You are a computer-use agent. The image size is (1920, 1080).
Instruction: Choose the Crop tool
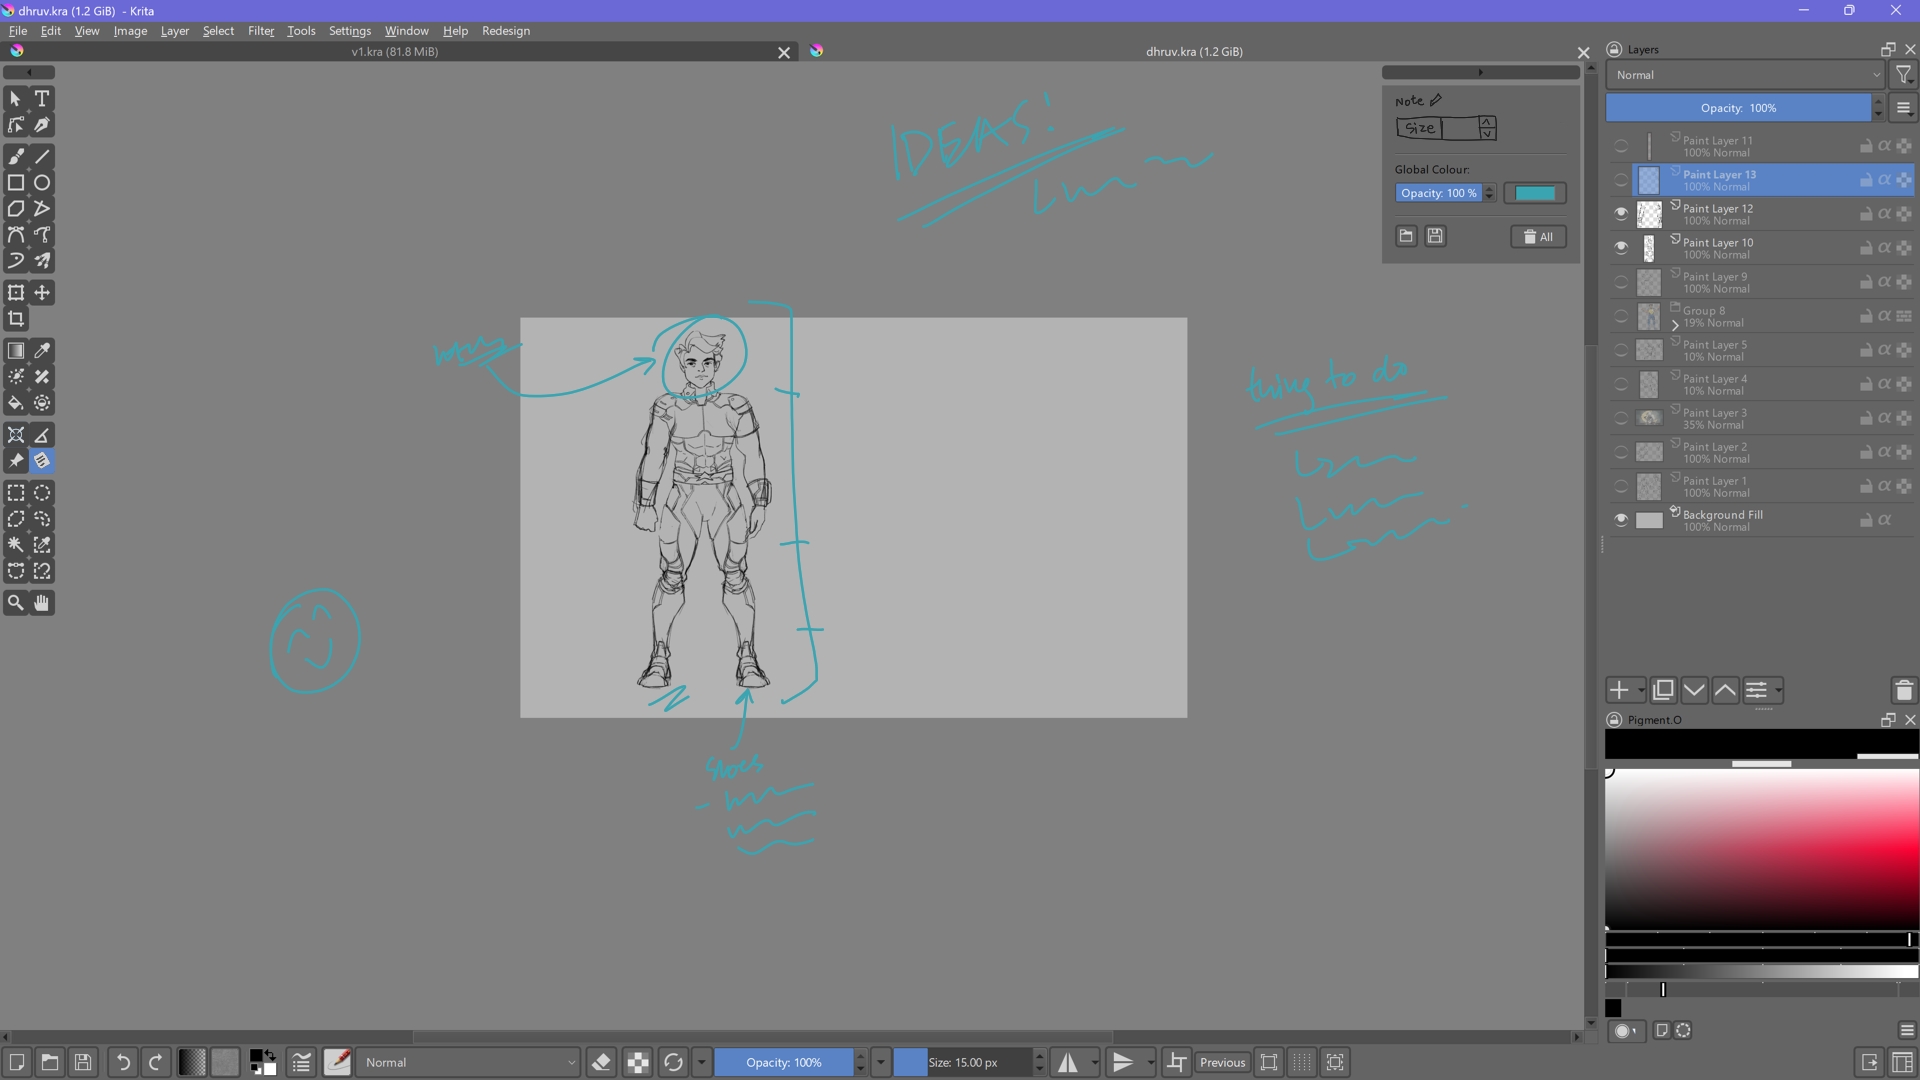point(16,319)
